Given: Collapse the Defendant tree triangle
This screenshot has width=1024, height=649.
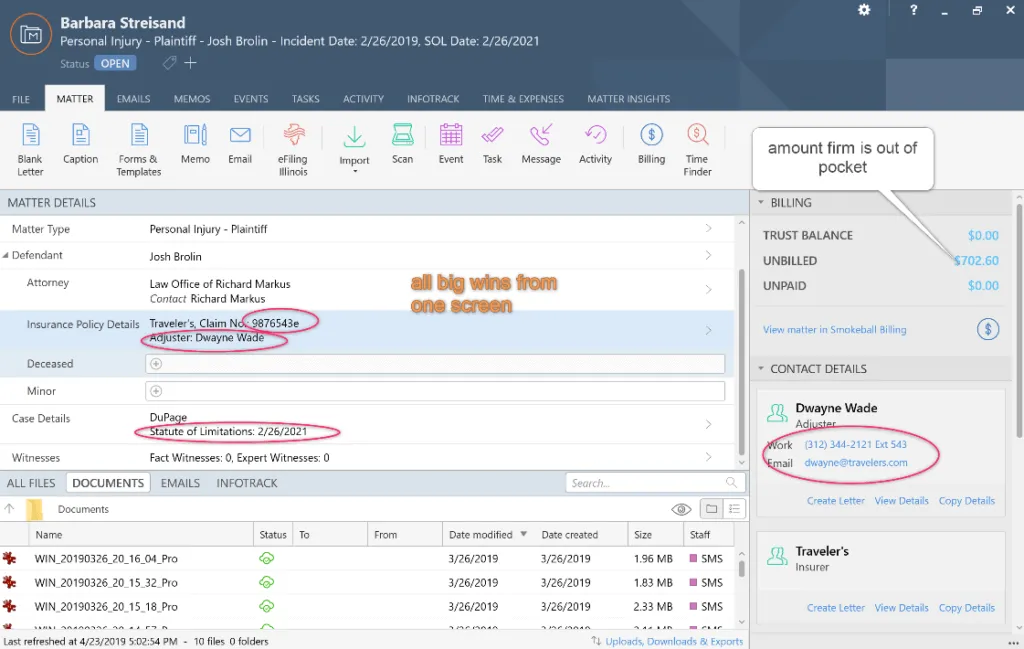Looking at the screenshot, I should (5, 255).
